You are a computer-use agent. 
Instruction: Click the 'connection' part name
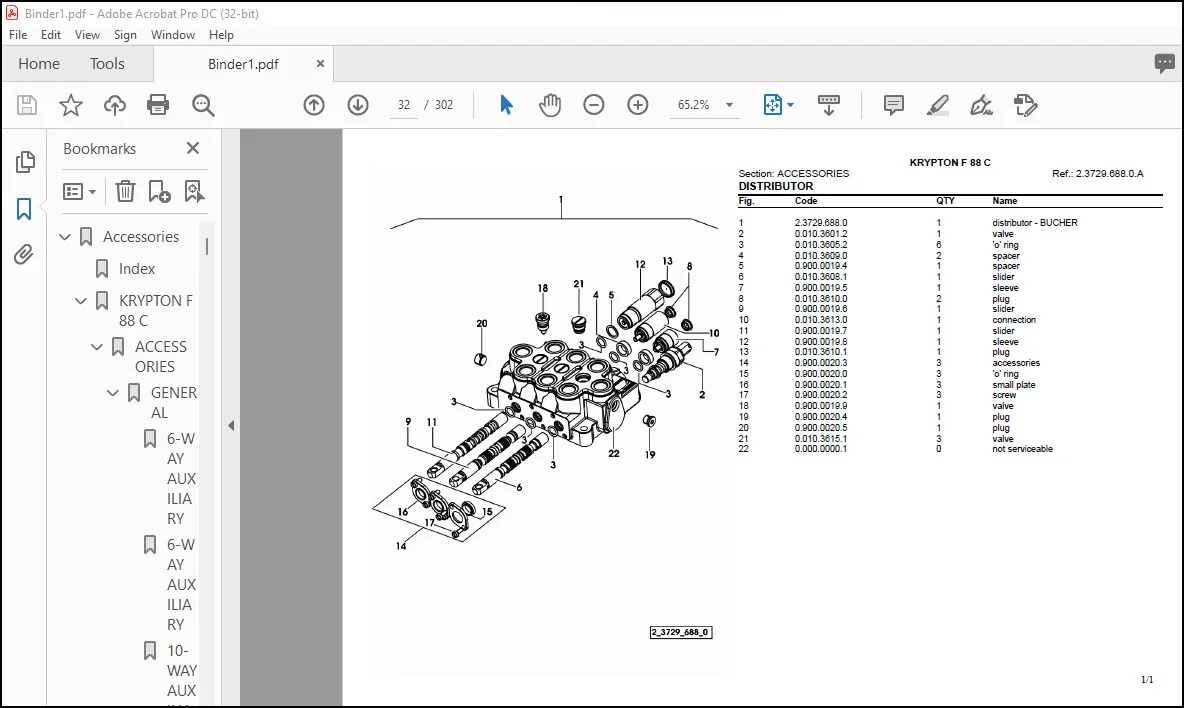point(1013,320)
